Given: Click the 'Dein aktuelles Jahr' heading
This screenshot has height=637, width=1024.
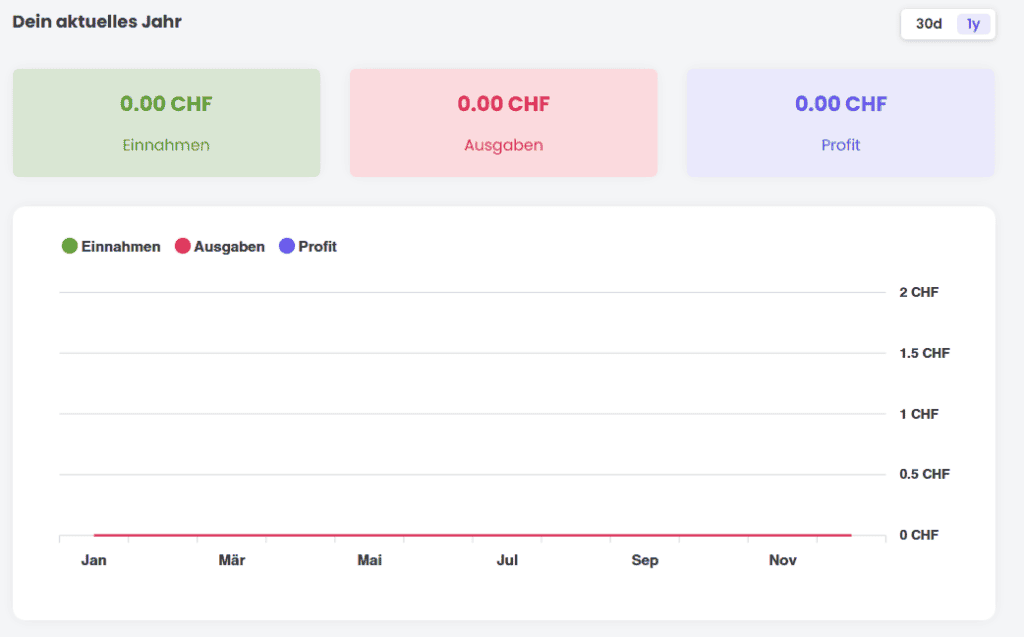Looking at the screenshot, I should [97, 21].
